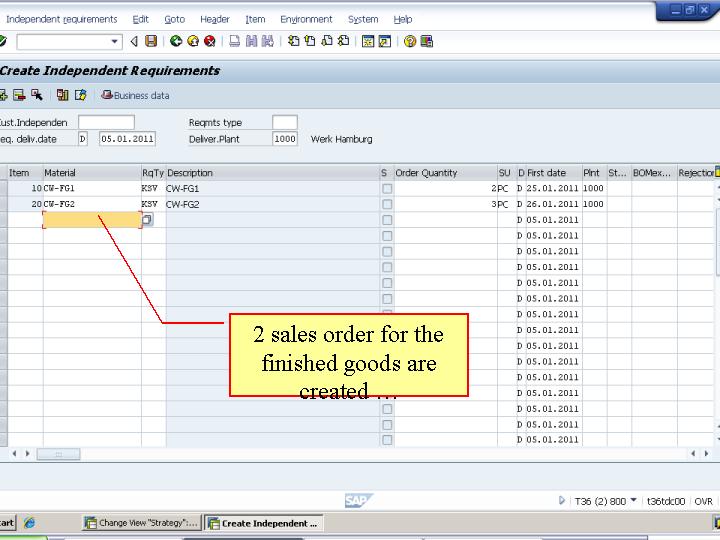The width and height of the screenshot is (720, 540).
Task: Go to Next Page icon
Action: (327, 41)
